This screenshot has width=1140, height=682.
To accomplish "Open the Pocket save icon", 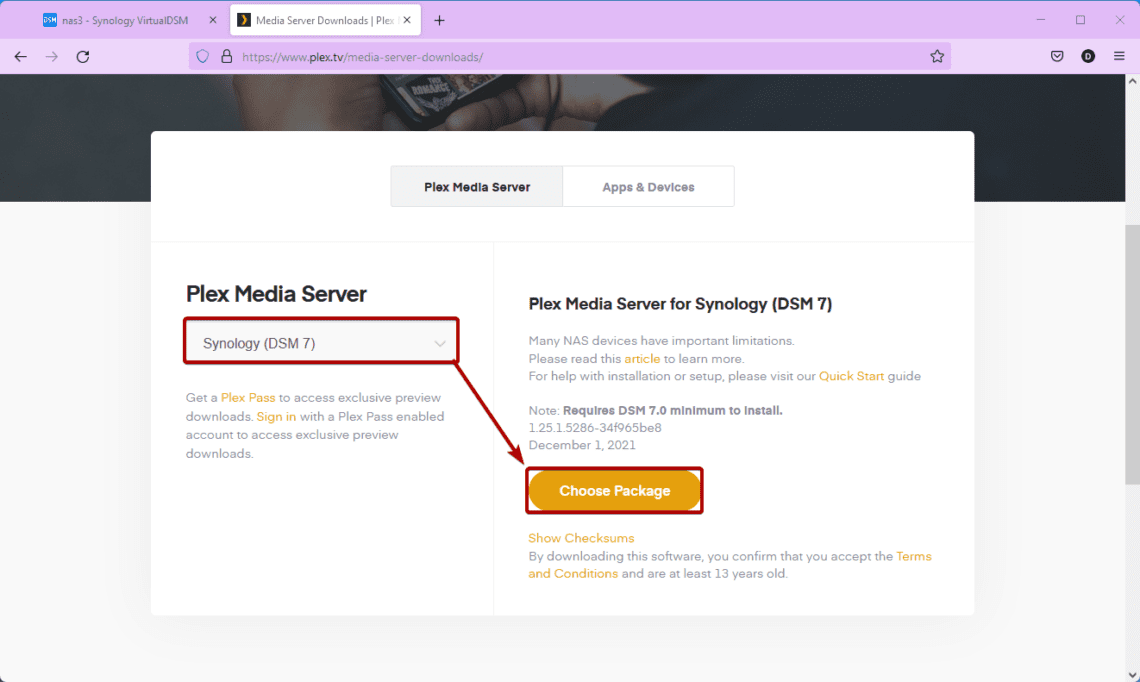I will pos(1057,57).
